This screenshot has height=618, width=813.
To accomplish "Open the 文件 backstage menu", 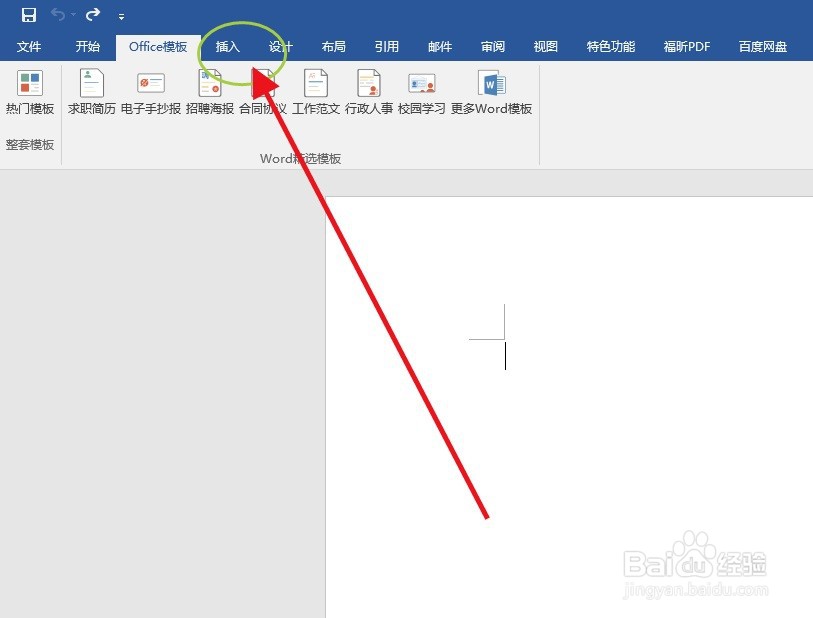I will (29, 46).
